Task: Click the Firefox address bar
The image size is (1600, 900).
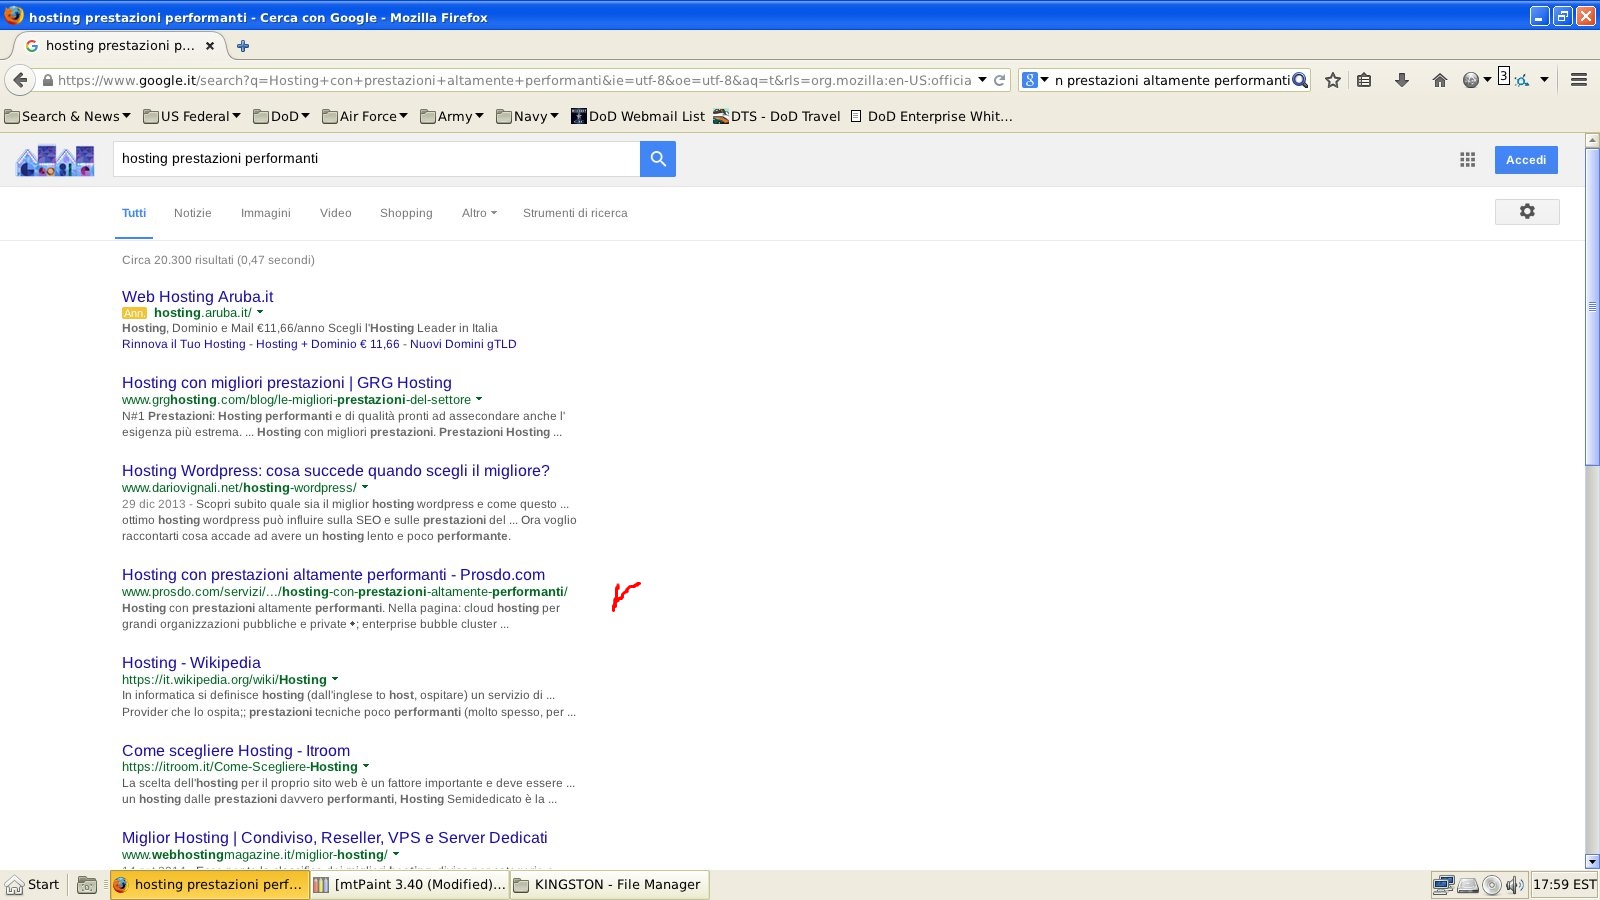Action: [x=514, y=80]
